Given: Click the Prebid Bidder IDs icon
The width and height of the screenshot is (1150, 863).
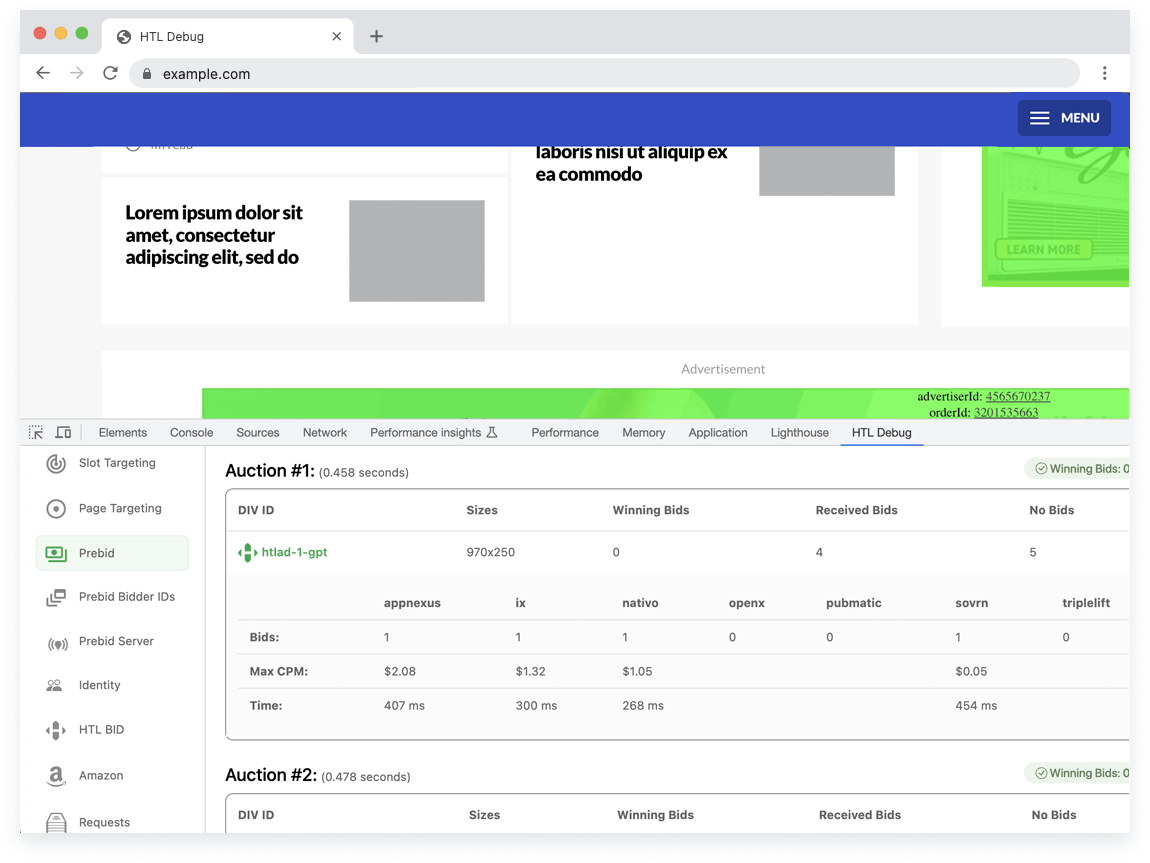Looking at the screenshot, I should click(56, 597).
